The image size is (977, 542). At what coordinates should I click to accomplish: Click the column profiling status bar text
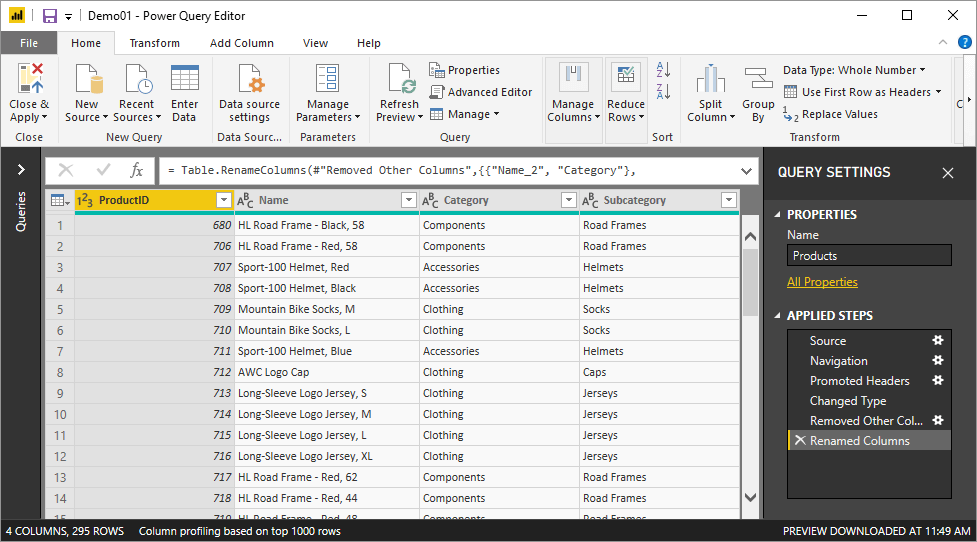tap(239, 531)
